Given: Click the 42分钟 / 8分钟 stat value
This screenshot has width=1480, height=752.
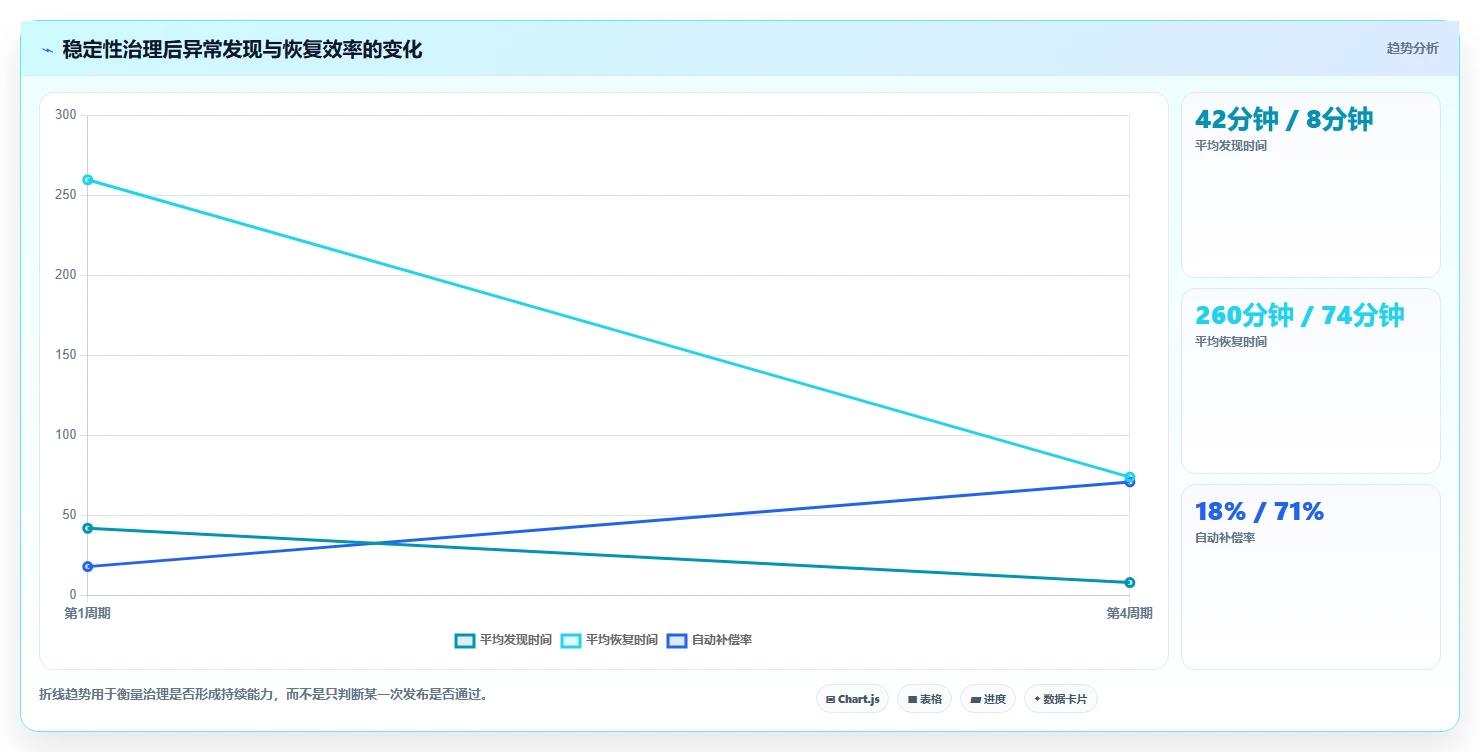Looking at the screenshot, I should [x=1284, y=119].
